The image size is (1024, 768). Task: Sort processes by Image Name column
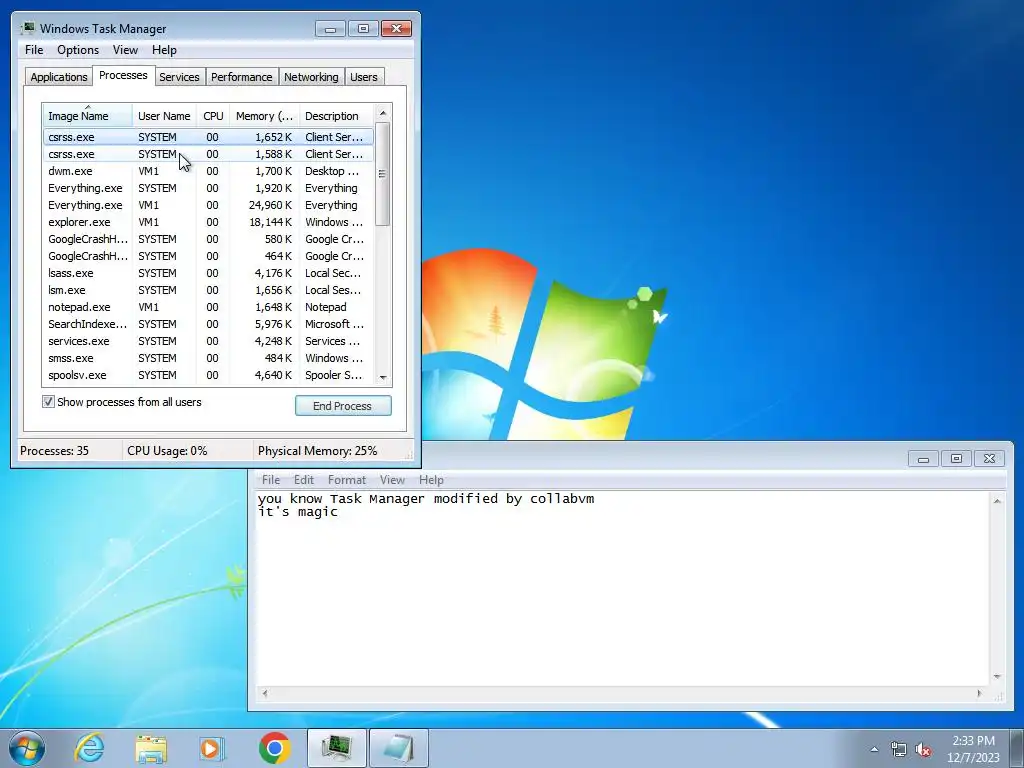coord(88,116)
